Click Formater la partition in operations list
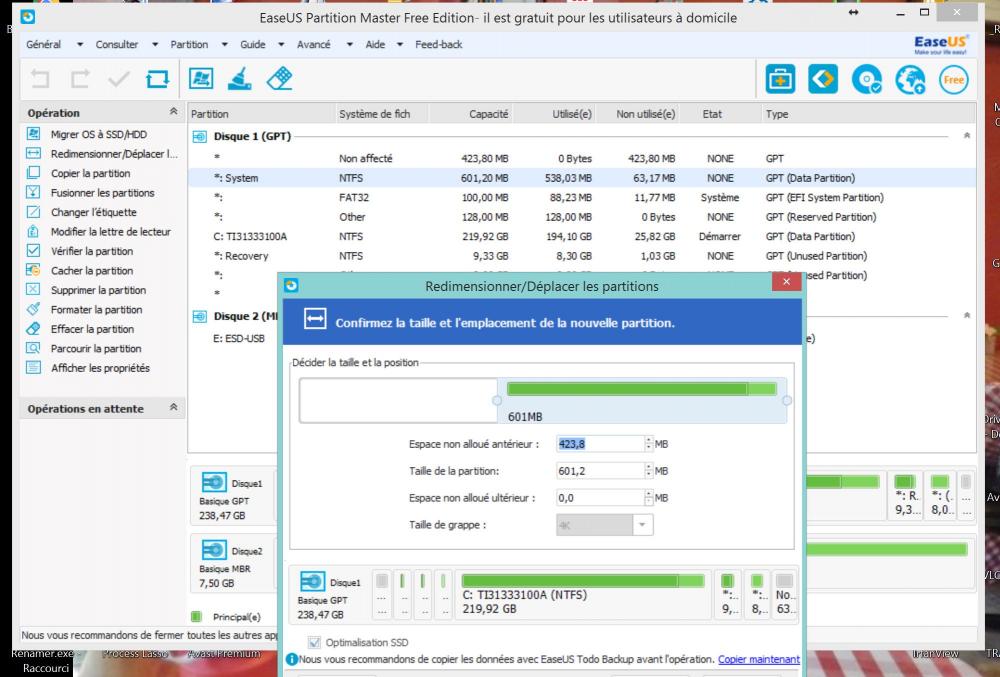Screen dimensions: 1000x677 click(x=96, y=310)
